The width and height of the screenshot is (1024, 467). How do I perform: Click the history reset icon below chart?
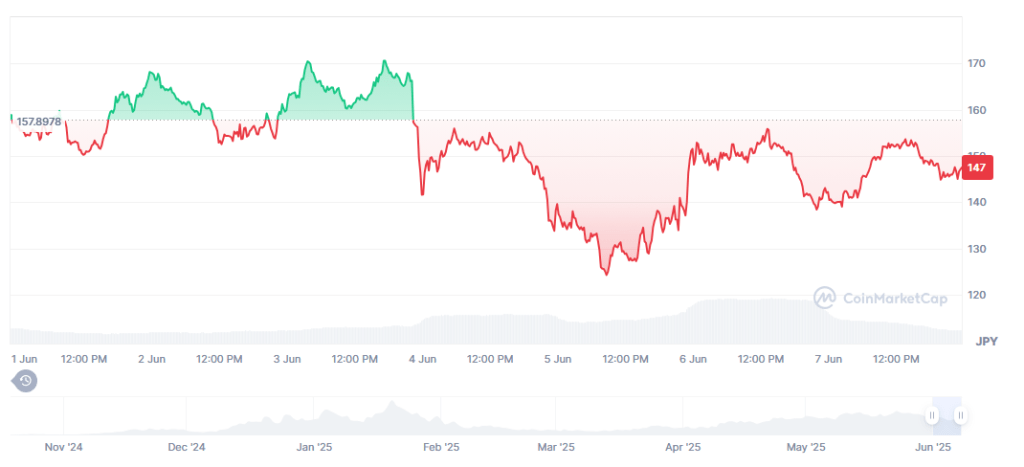[25, 381]
